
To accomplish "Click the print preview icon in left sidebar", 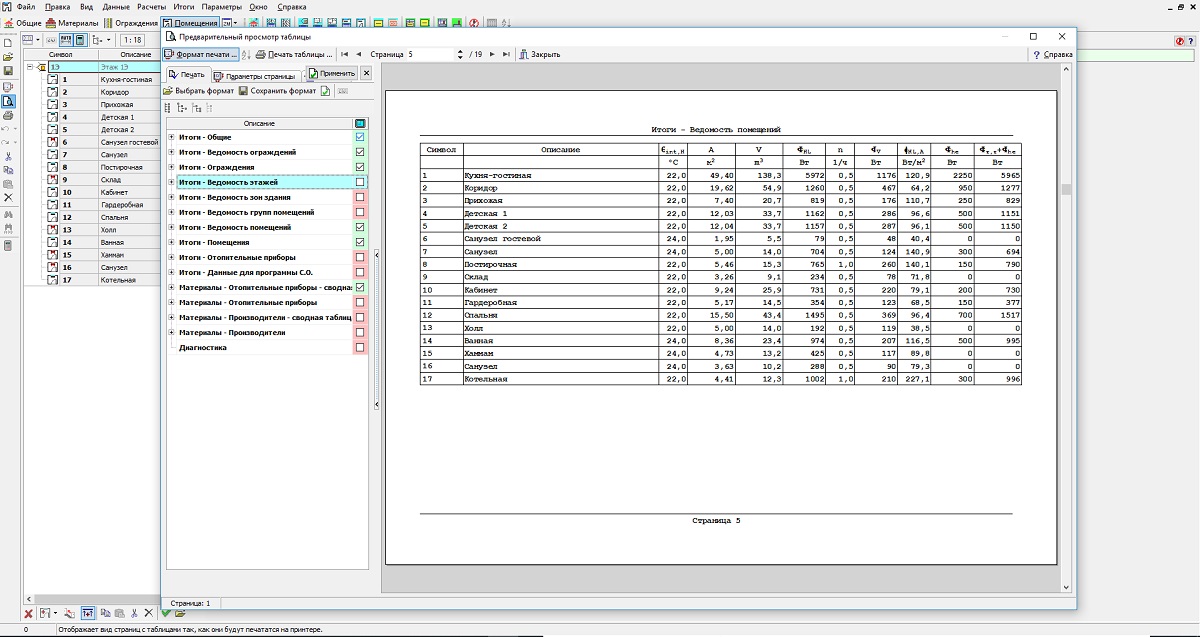I will coord(8,101).
